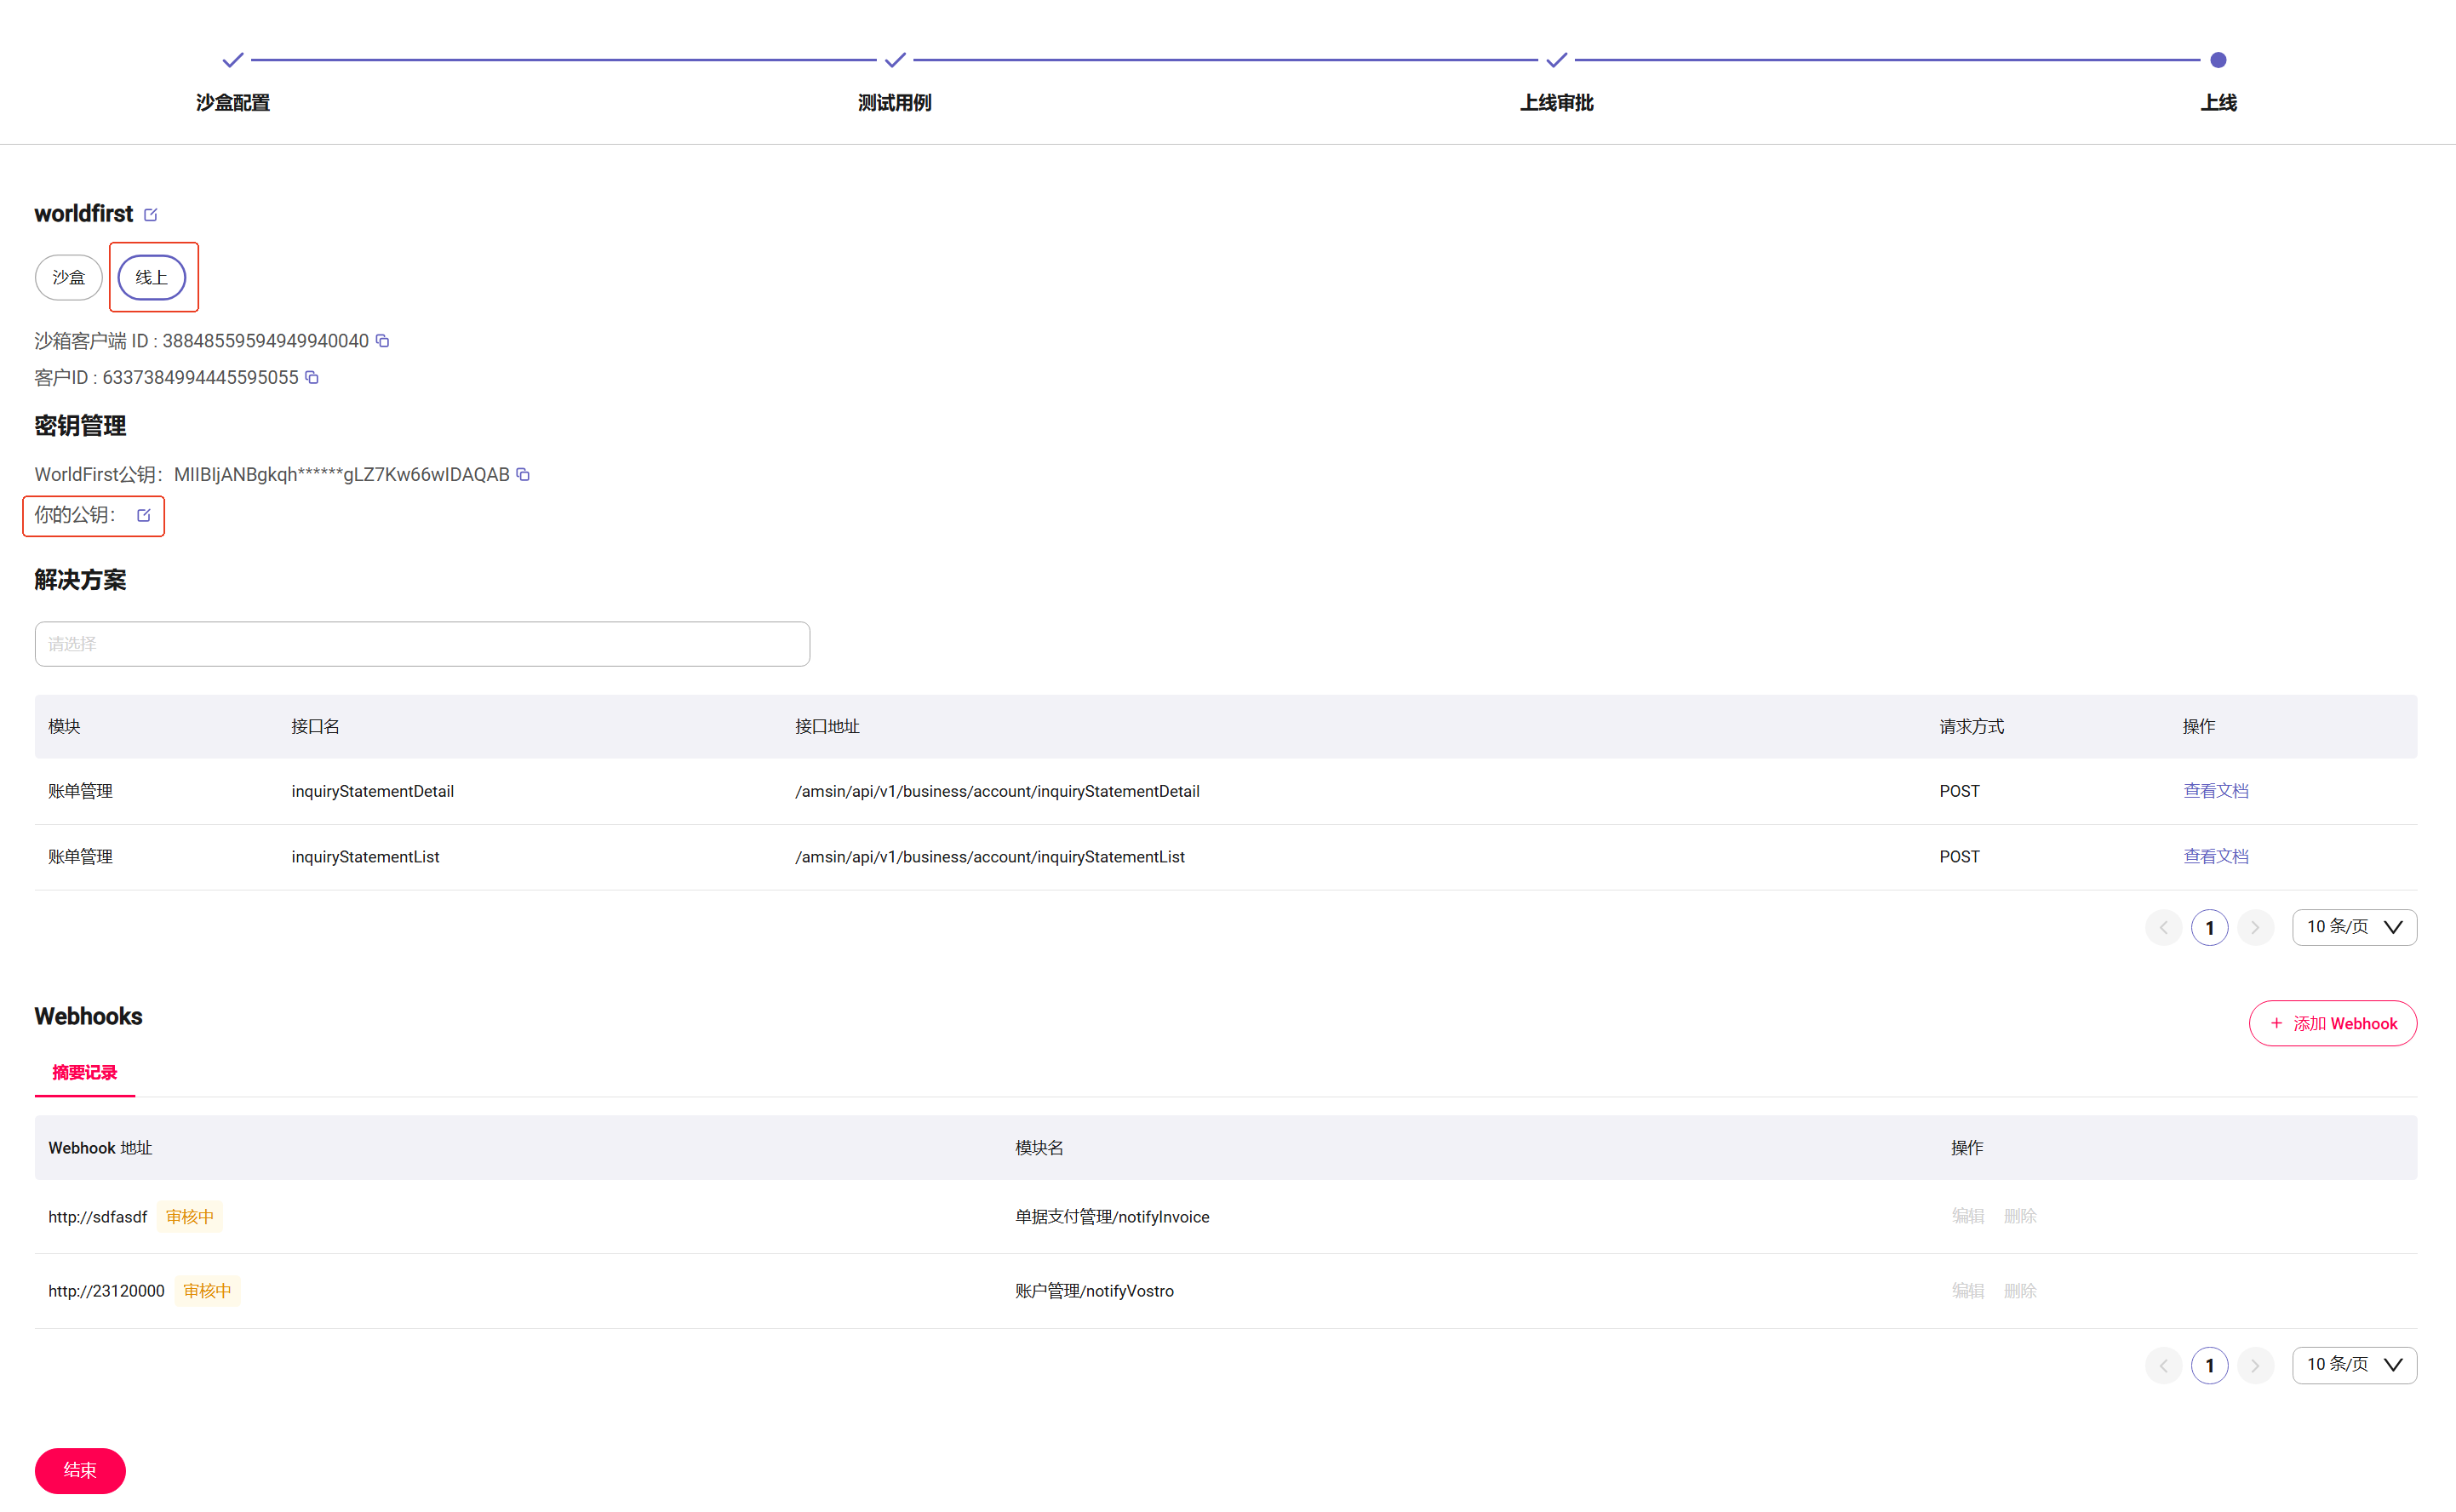Click 添加 Webhook button
Image resolution: width=2456 pixels, height=1512 pixels.
(x=2332, y=1023)
